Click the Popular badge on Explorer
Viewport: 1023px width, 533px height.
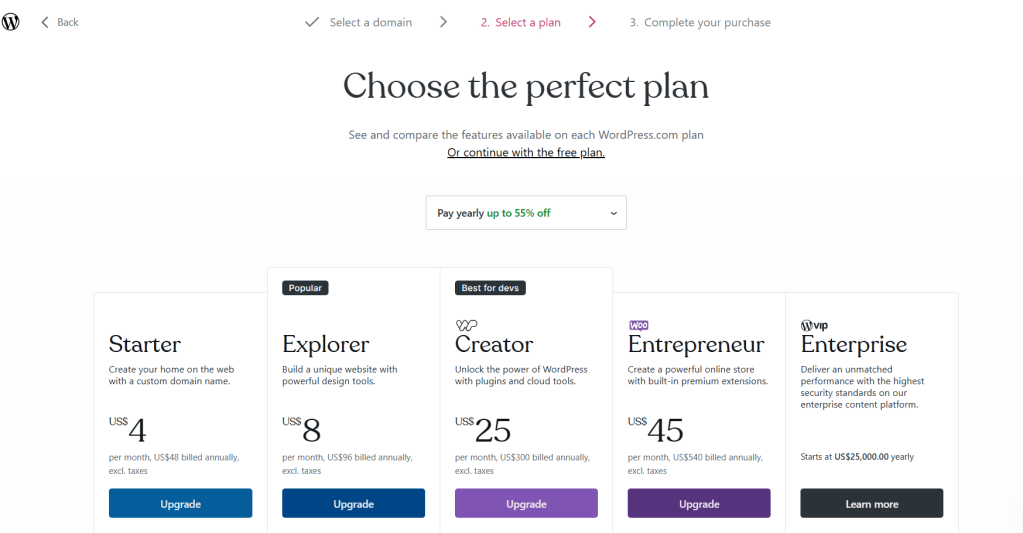(x=305, y=288)
